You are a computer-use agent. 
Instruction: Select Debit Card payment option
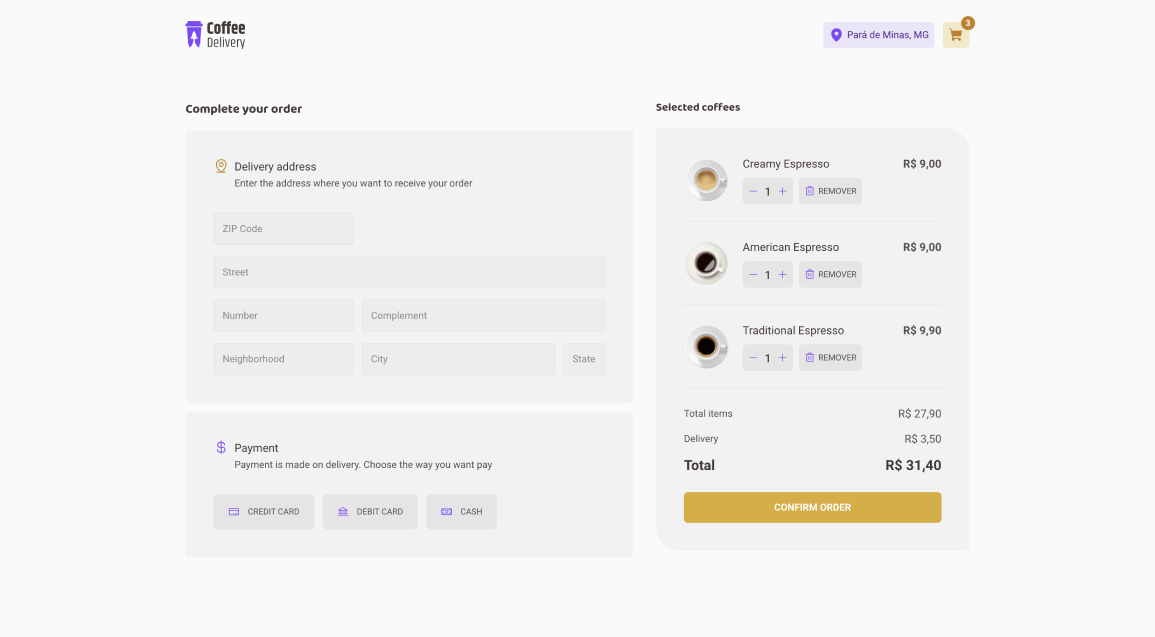pyautogui.click(x=370, y=512)
